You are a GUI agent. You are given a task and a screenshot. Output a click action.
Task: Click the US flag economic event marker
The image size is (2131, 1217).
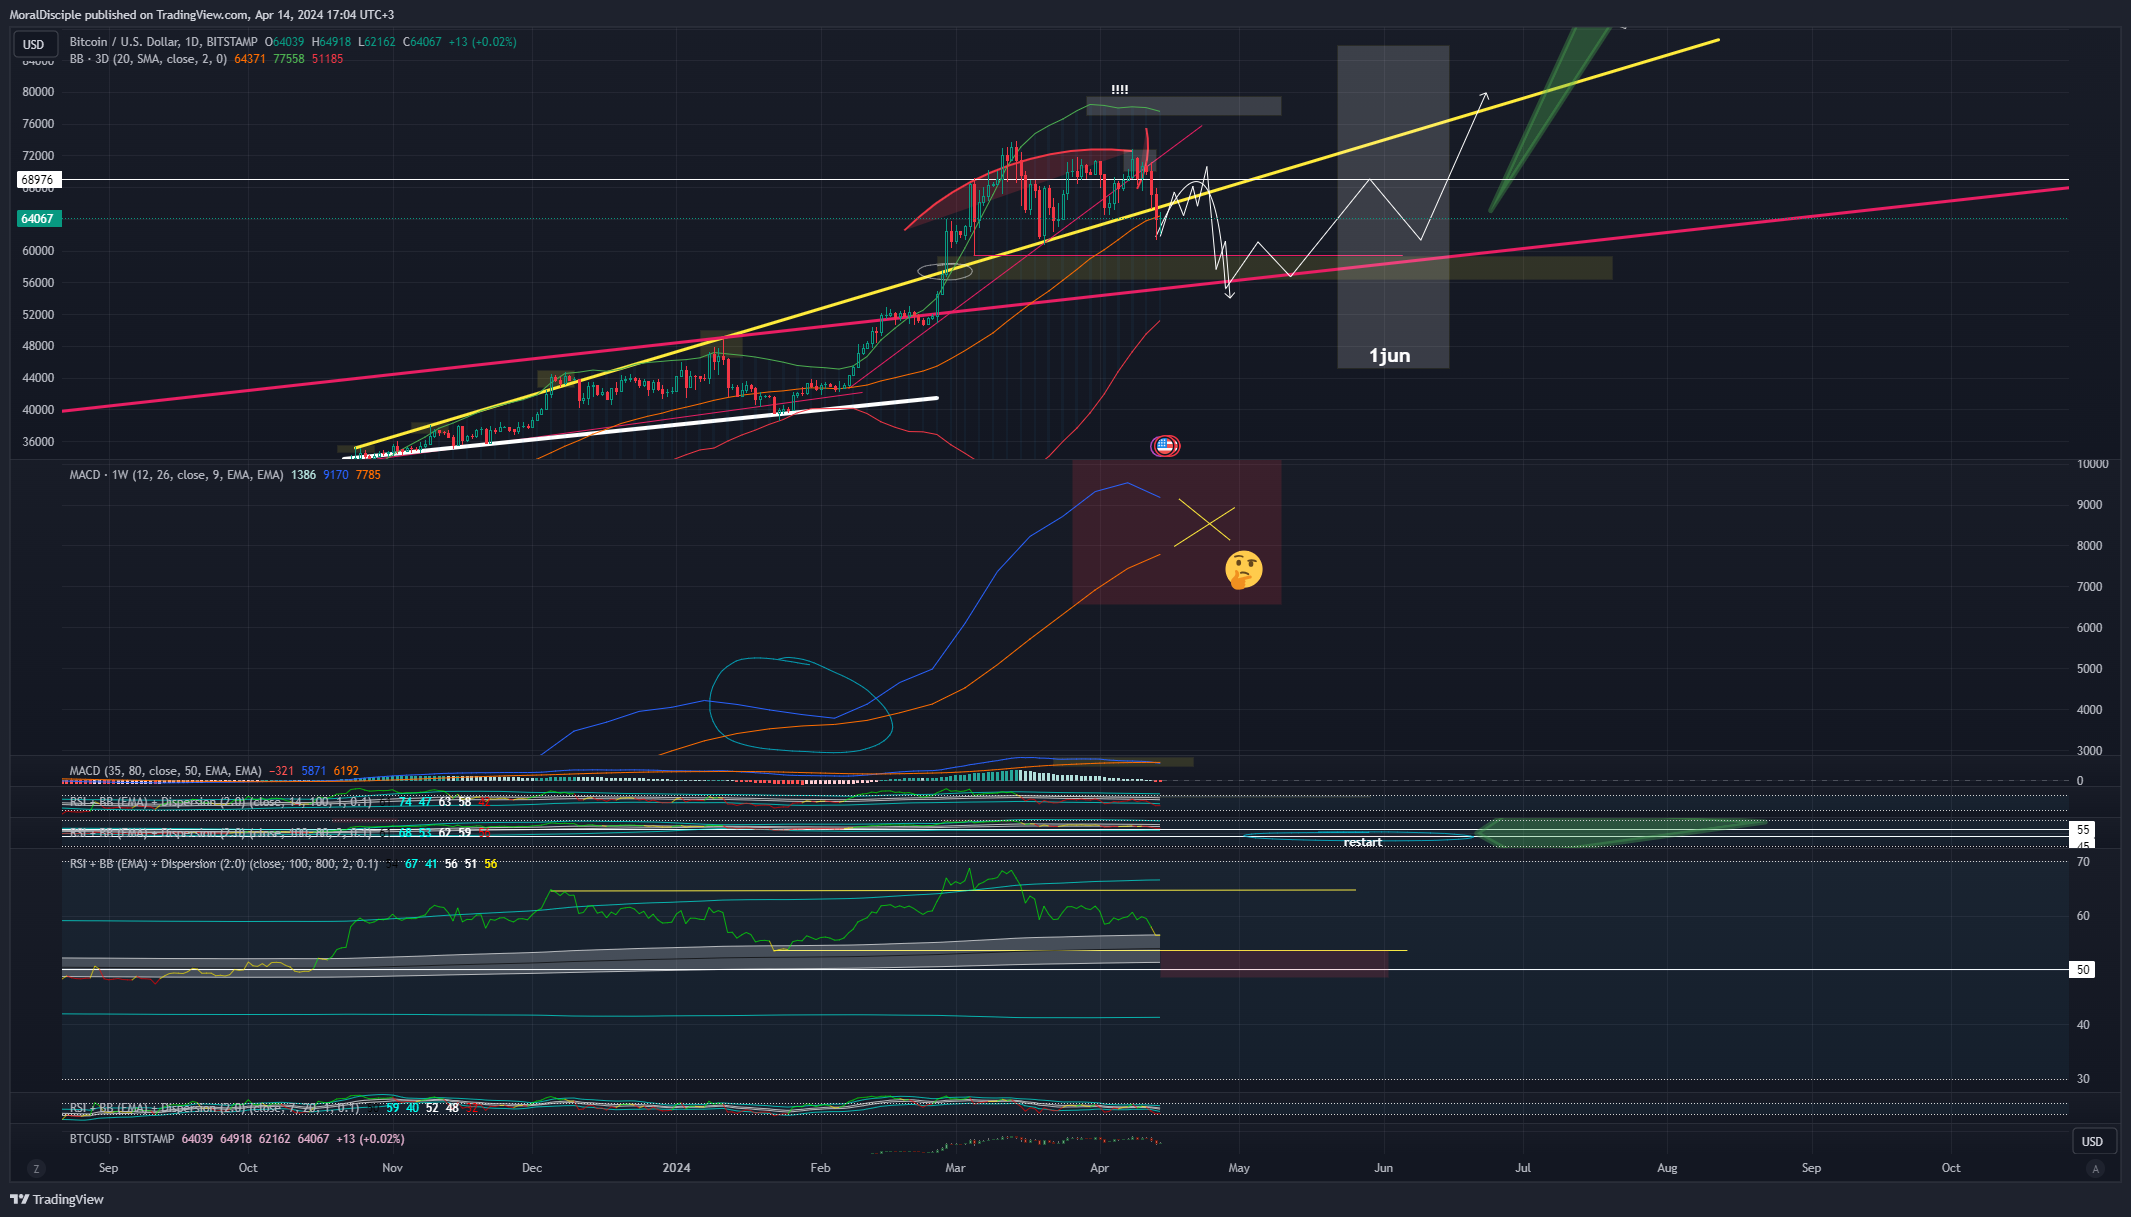(1165, 446)
